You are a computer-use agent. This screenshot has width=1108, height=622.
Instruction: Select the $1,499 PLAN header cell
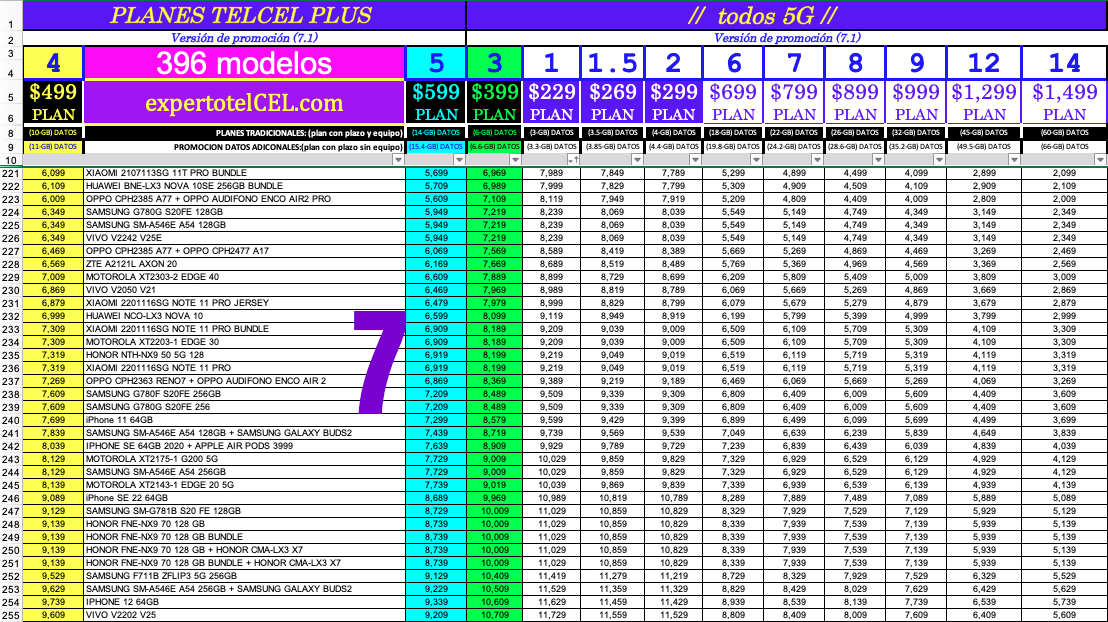click(x=1065, y=102)
